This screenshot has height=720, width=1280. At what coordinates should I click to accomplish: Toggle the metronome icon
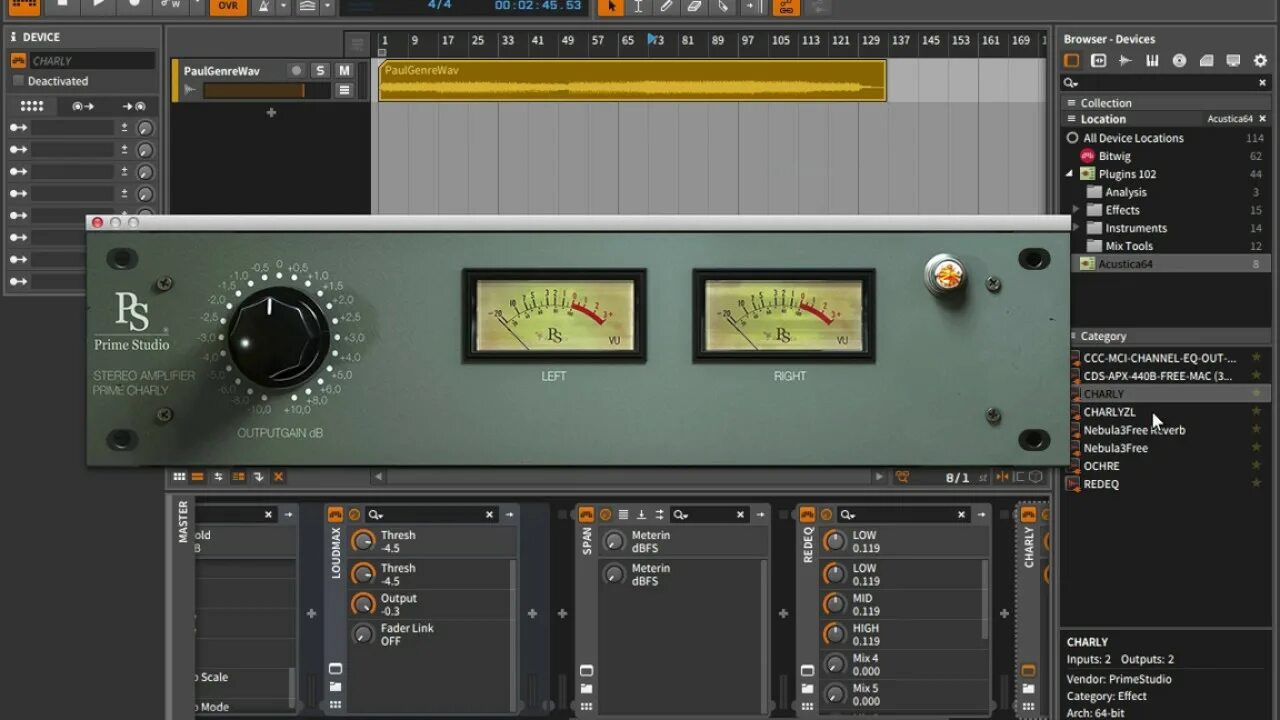[x=263, y=6]
